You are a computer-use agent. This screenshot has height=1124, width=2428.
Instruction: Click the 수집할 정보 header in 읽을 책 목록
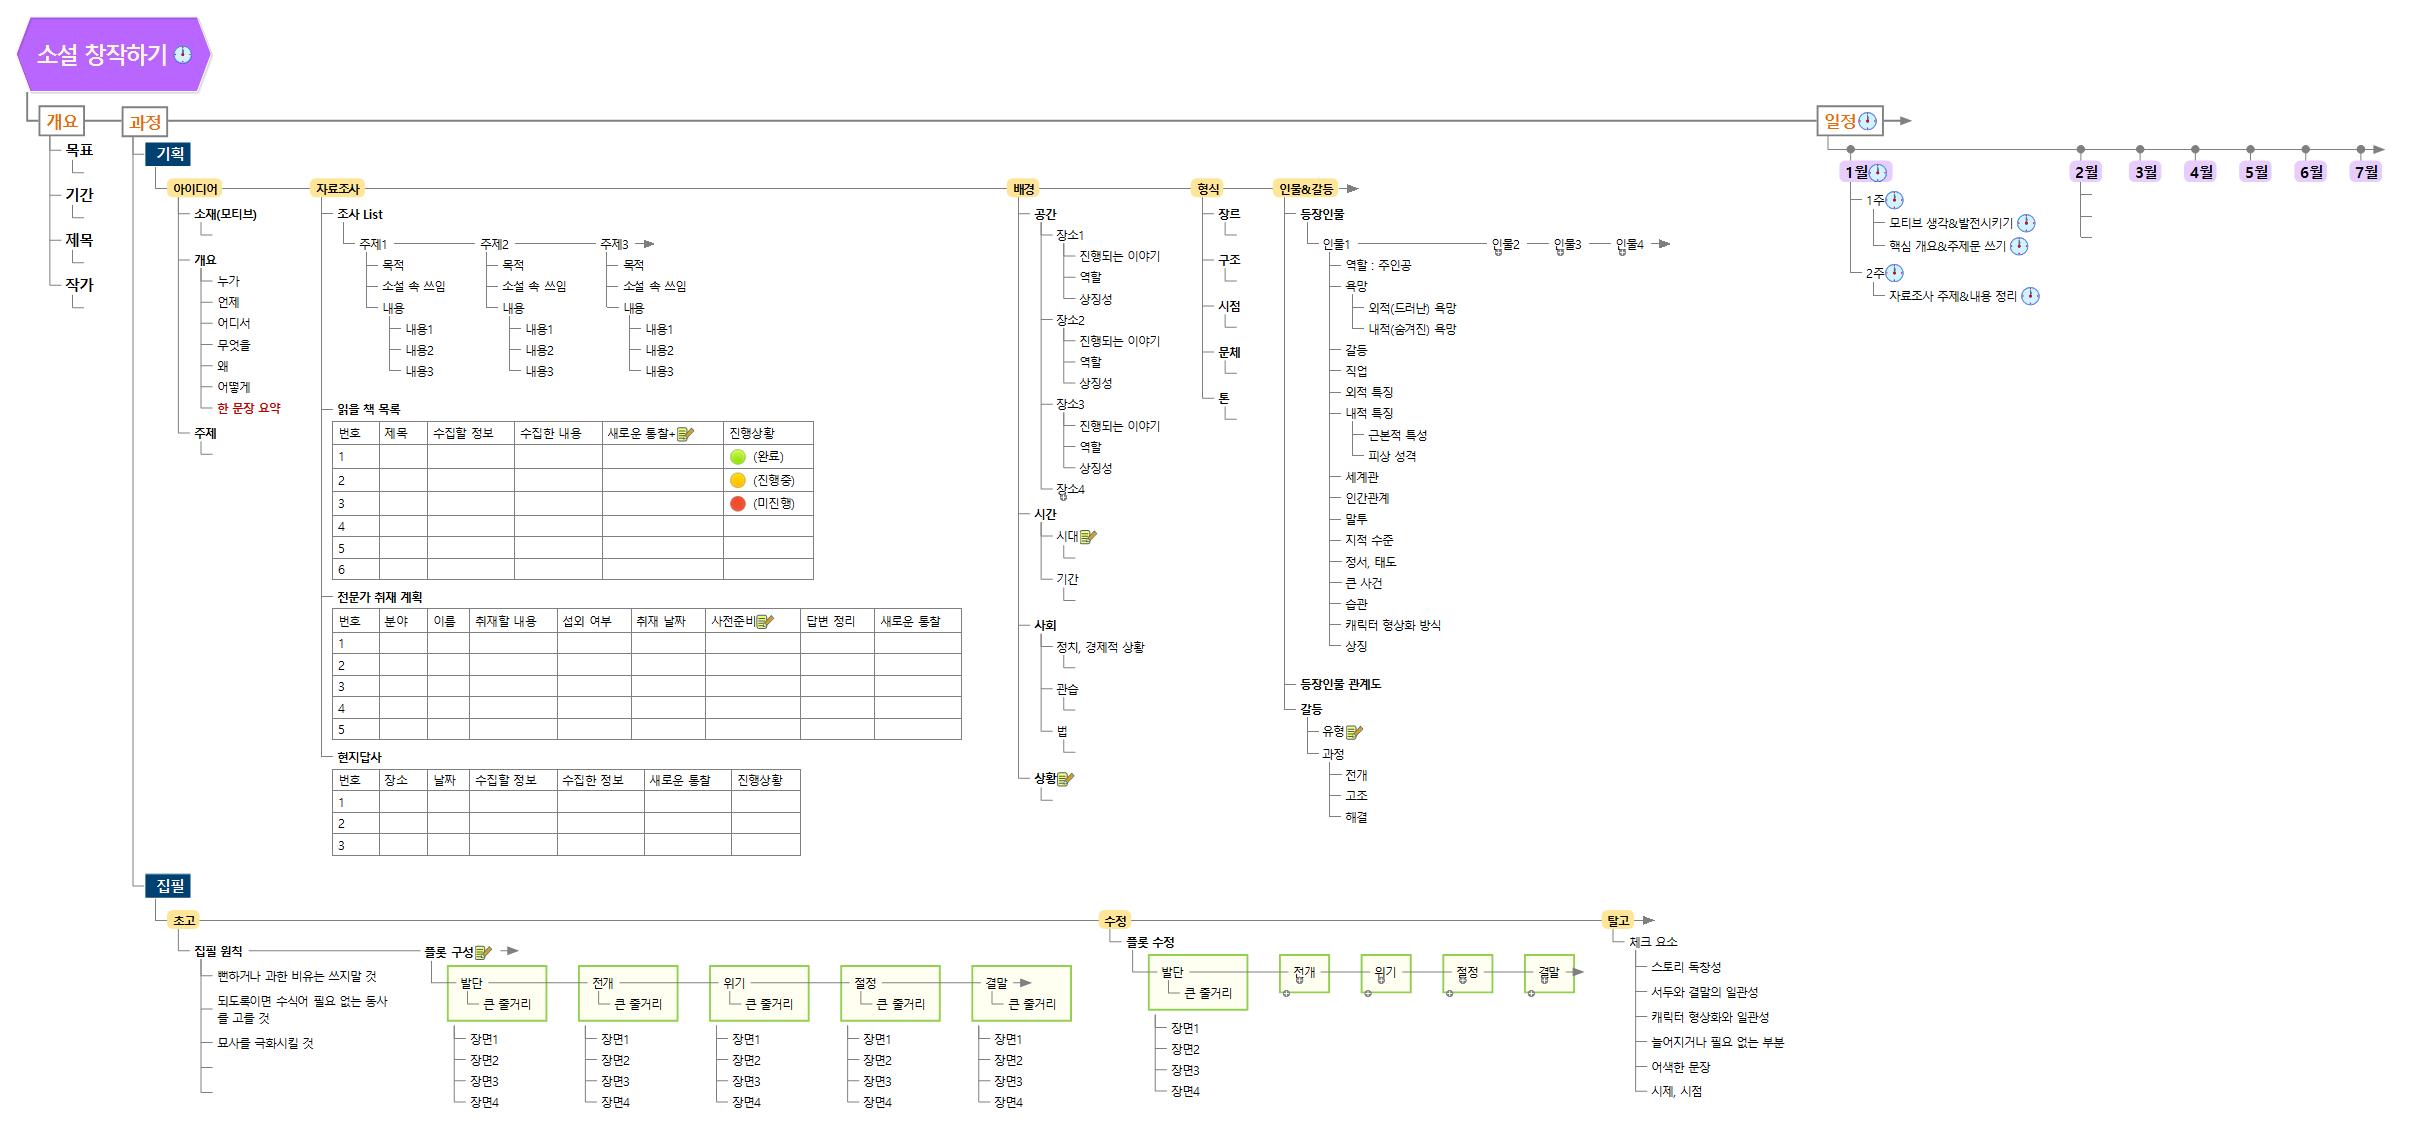coord(462,433)
